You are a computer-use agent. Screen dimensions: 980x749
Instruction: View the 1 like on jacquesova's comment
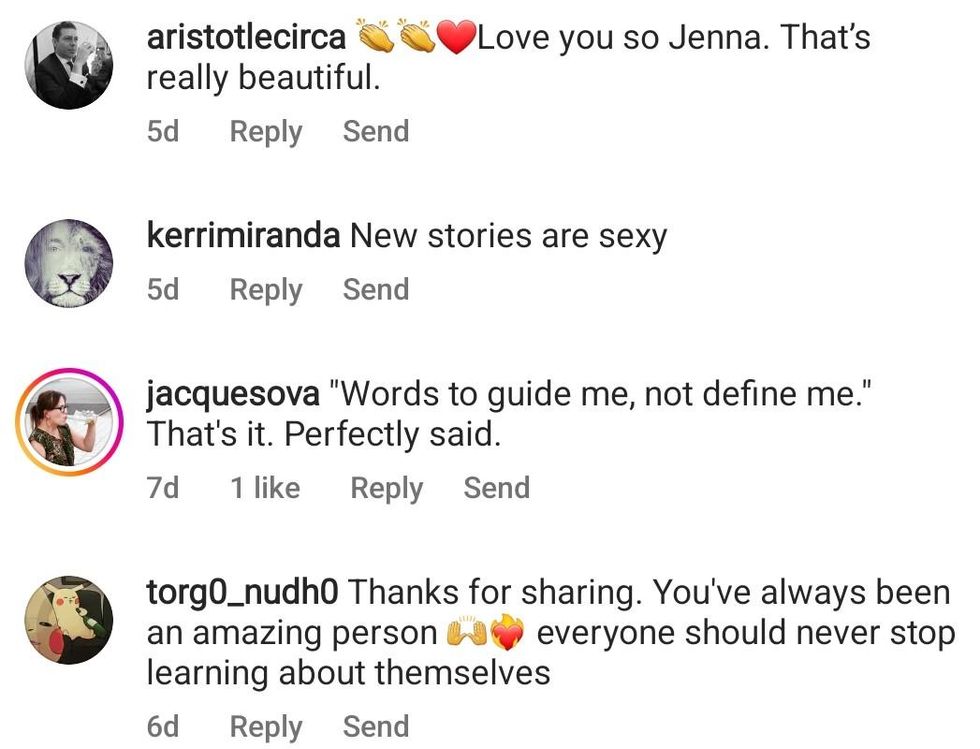pos(264,488)
